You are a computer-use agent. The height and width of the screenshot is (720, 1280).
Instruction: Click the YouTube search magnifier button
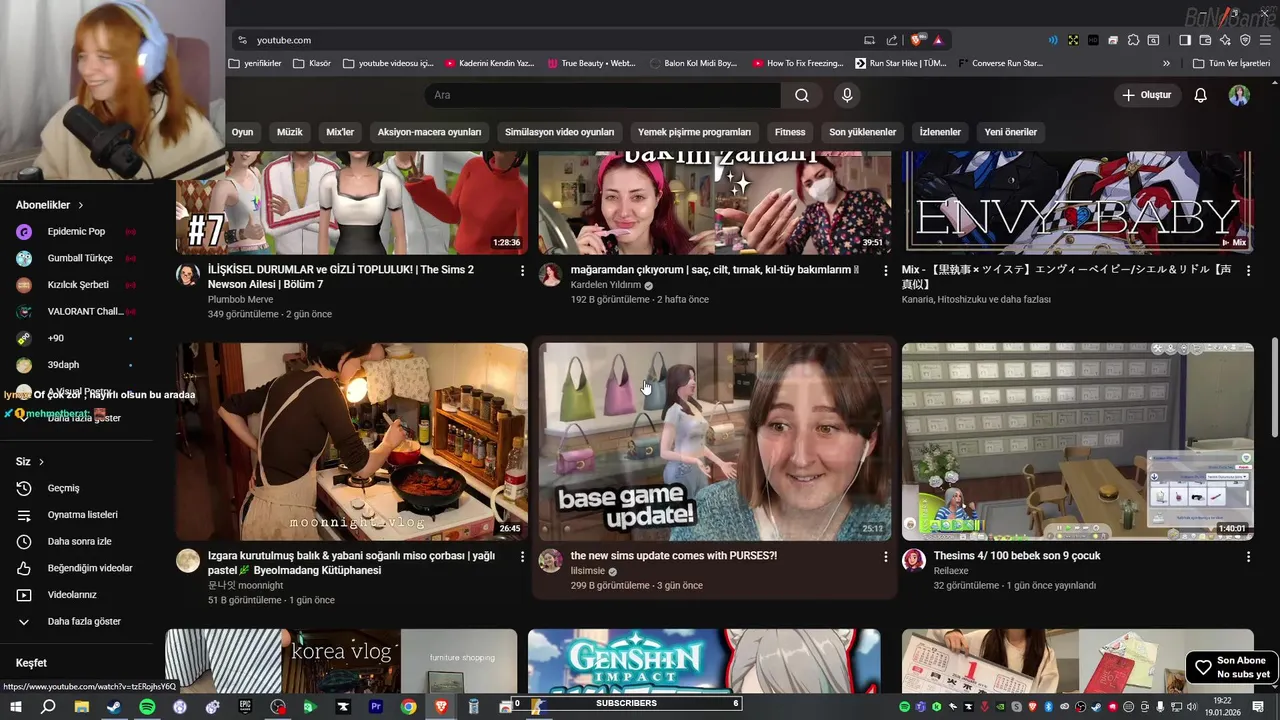tap(802, 95)
